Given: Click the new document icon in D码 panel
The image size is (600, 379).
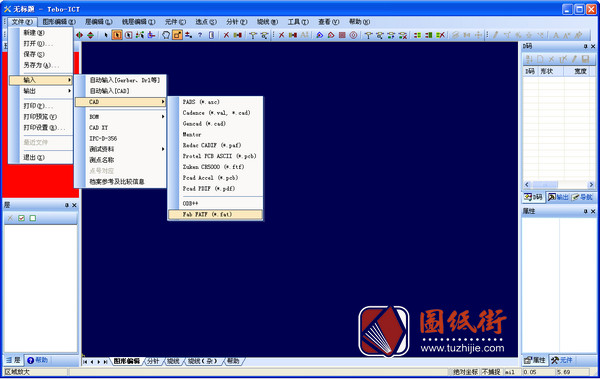Looking at the screenshot, I should pos(540,59).
